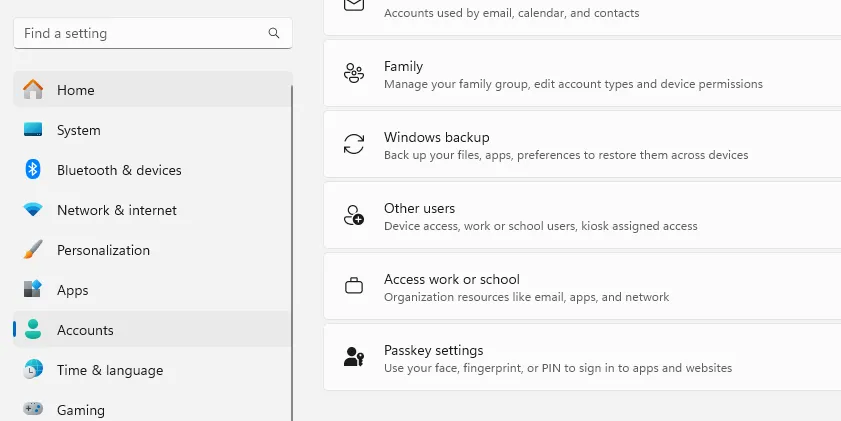Click the Windows backup sync arrows icon
The image size is (841, 421).
354,144
